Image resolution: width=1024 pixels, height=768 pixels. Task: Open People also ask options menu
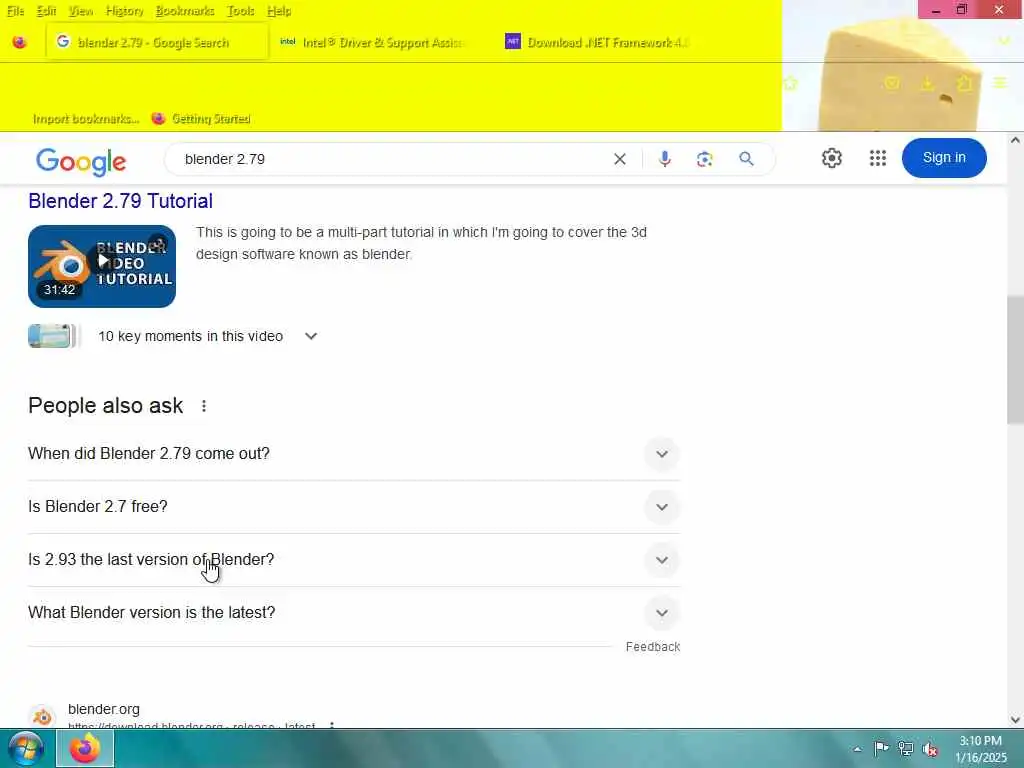[204, 406]
